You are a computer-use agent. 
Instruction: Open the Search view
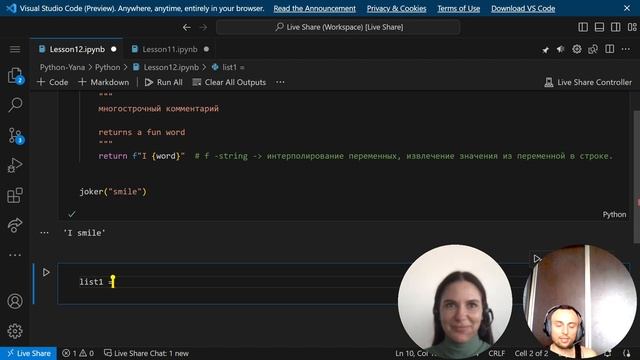(x=15, y=105)
